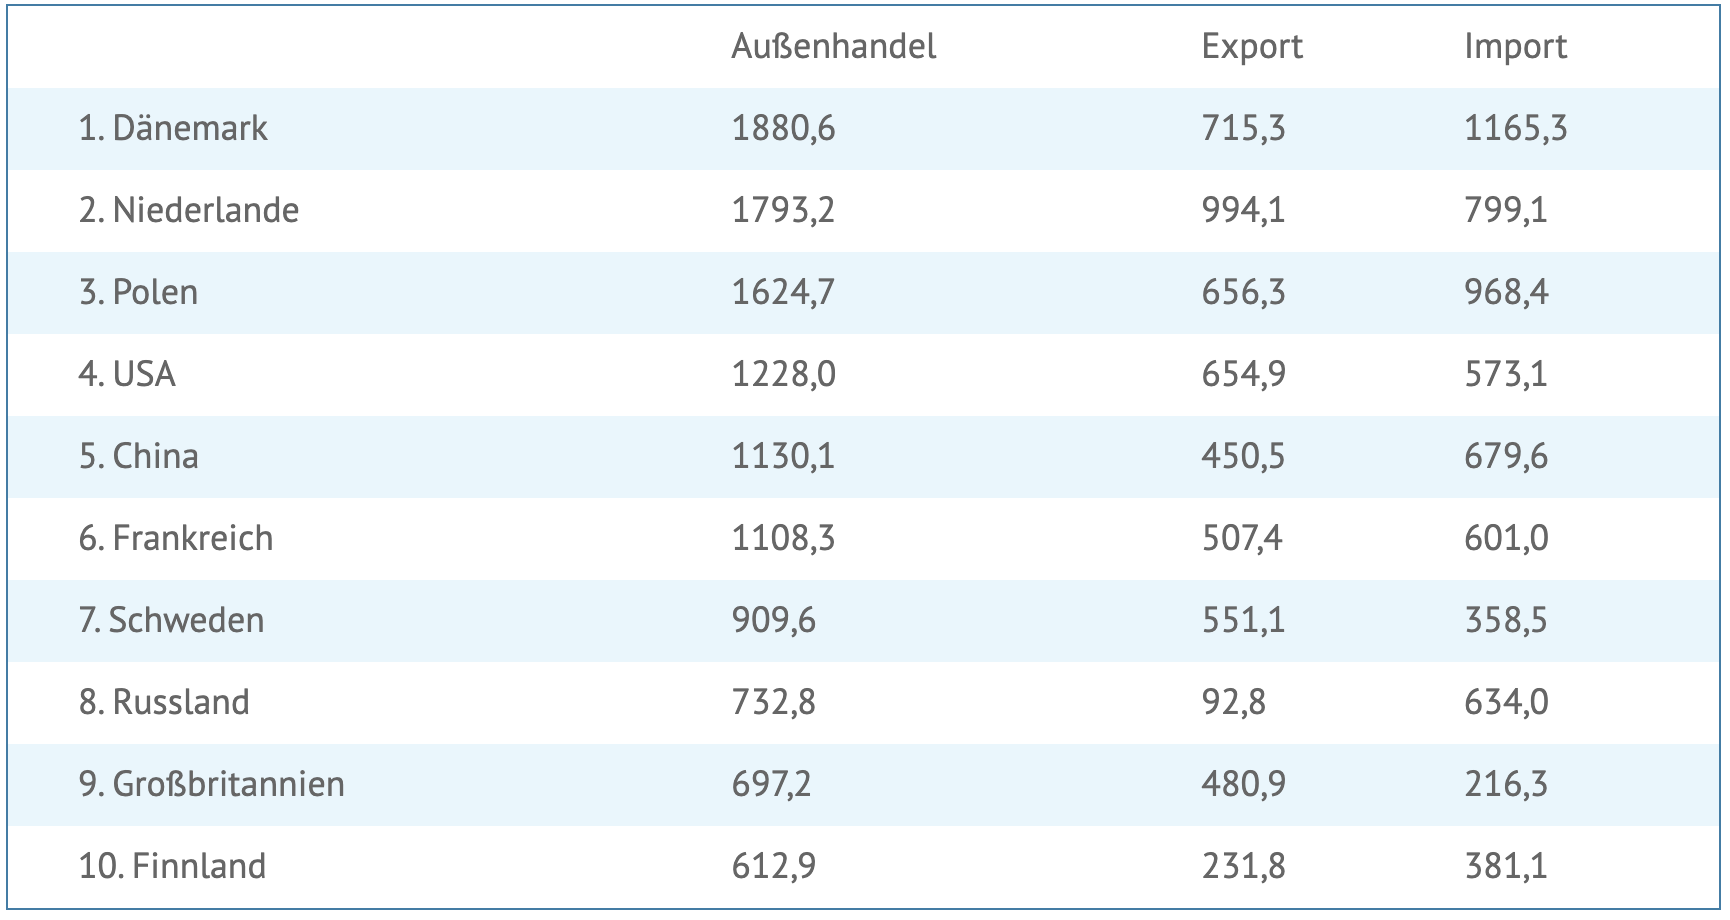Screen dimensions: 1730x920
Task: Select the "7. Schweden" row label
Action: (171, 620)
